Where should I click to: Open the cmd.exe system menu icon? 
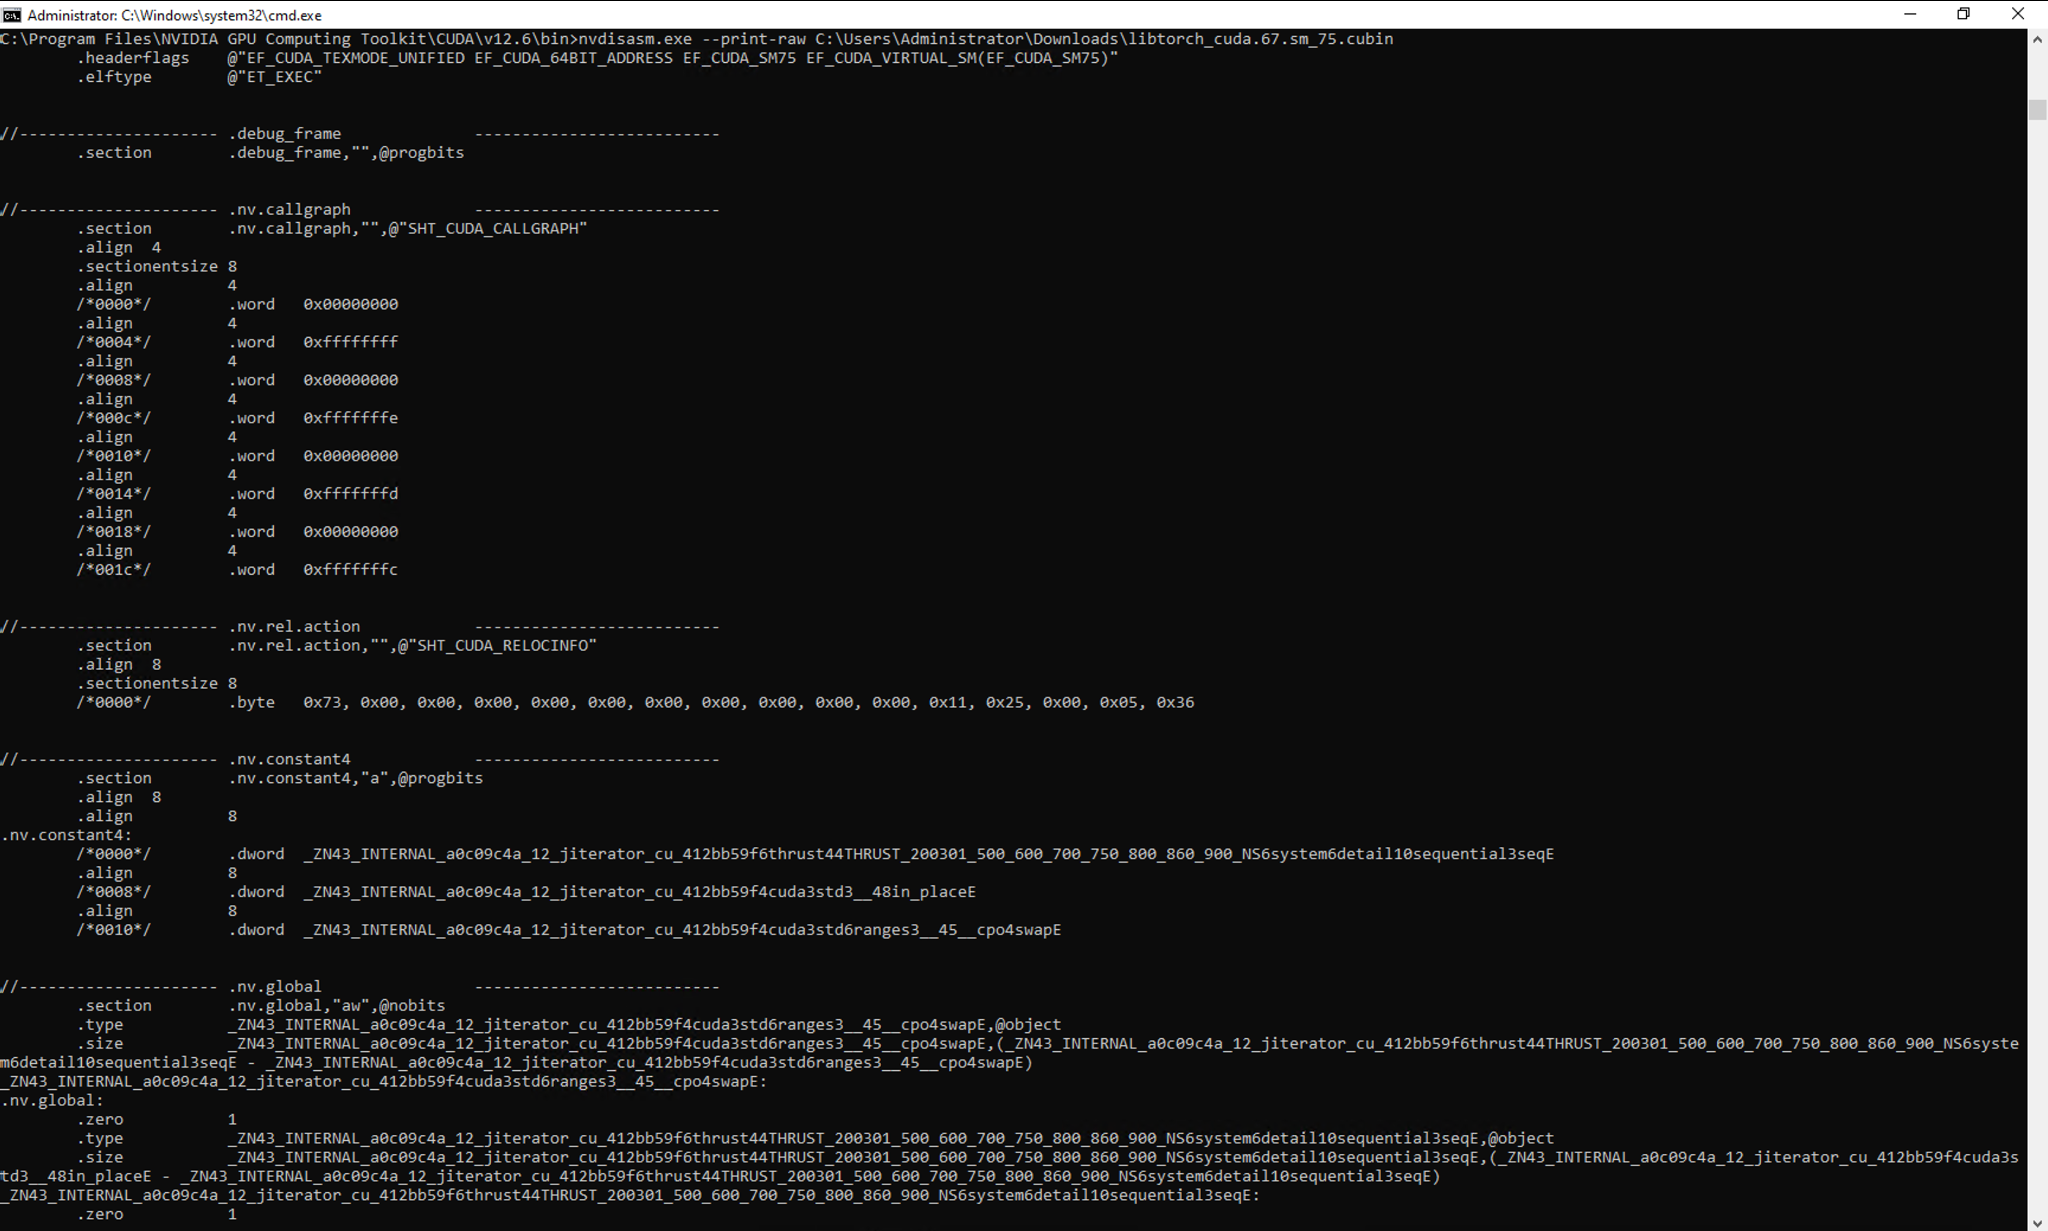click(x=12, y=14)
